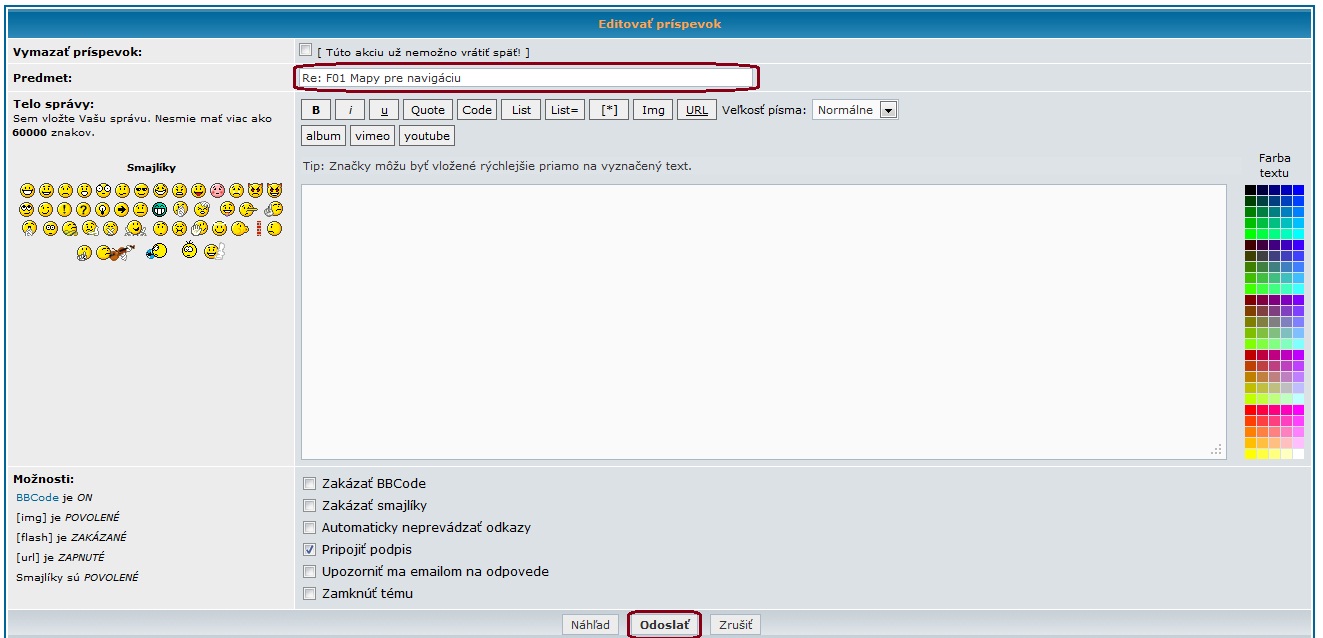Insert the green grinning smiley

(x=160, y=210)
